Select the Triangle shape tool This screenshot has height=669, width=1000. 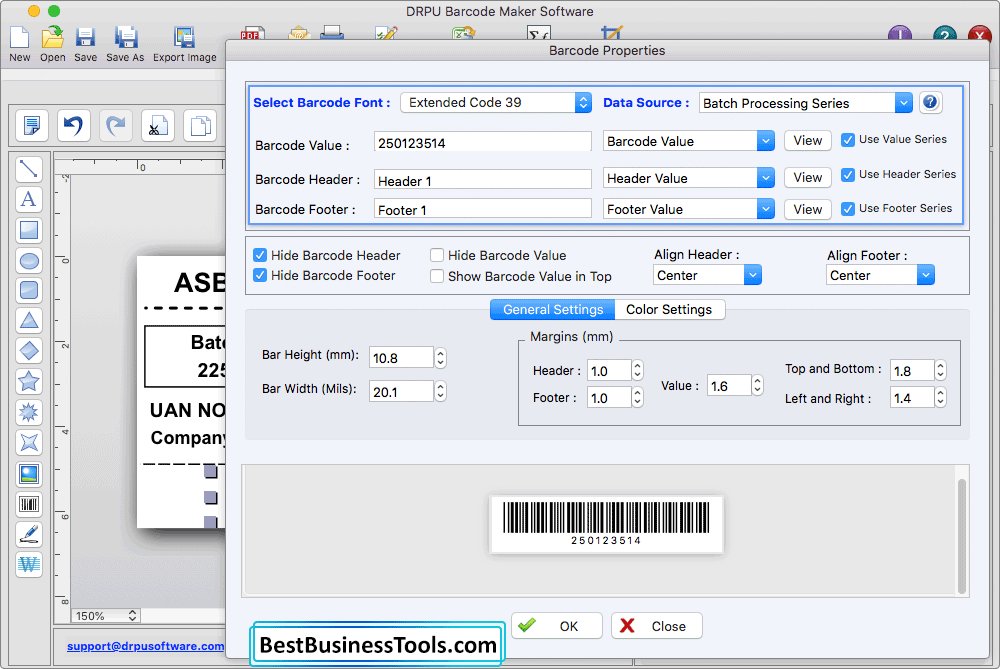pyautogui.click(x=29, y=320)
